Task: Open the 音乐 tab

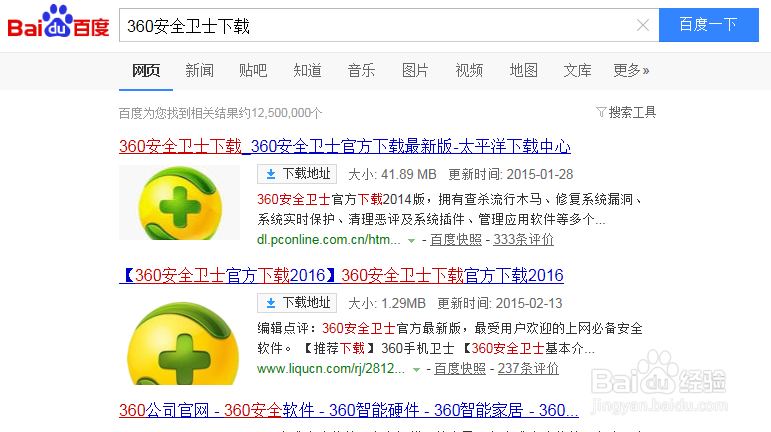Action: pos(361,71)
